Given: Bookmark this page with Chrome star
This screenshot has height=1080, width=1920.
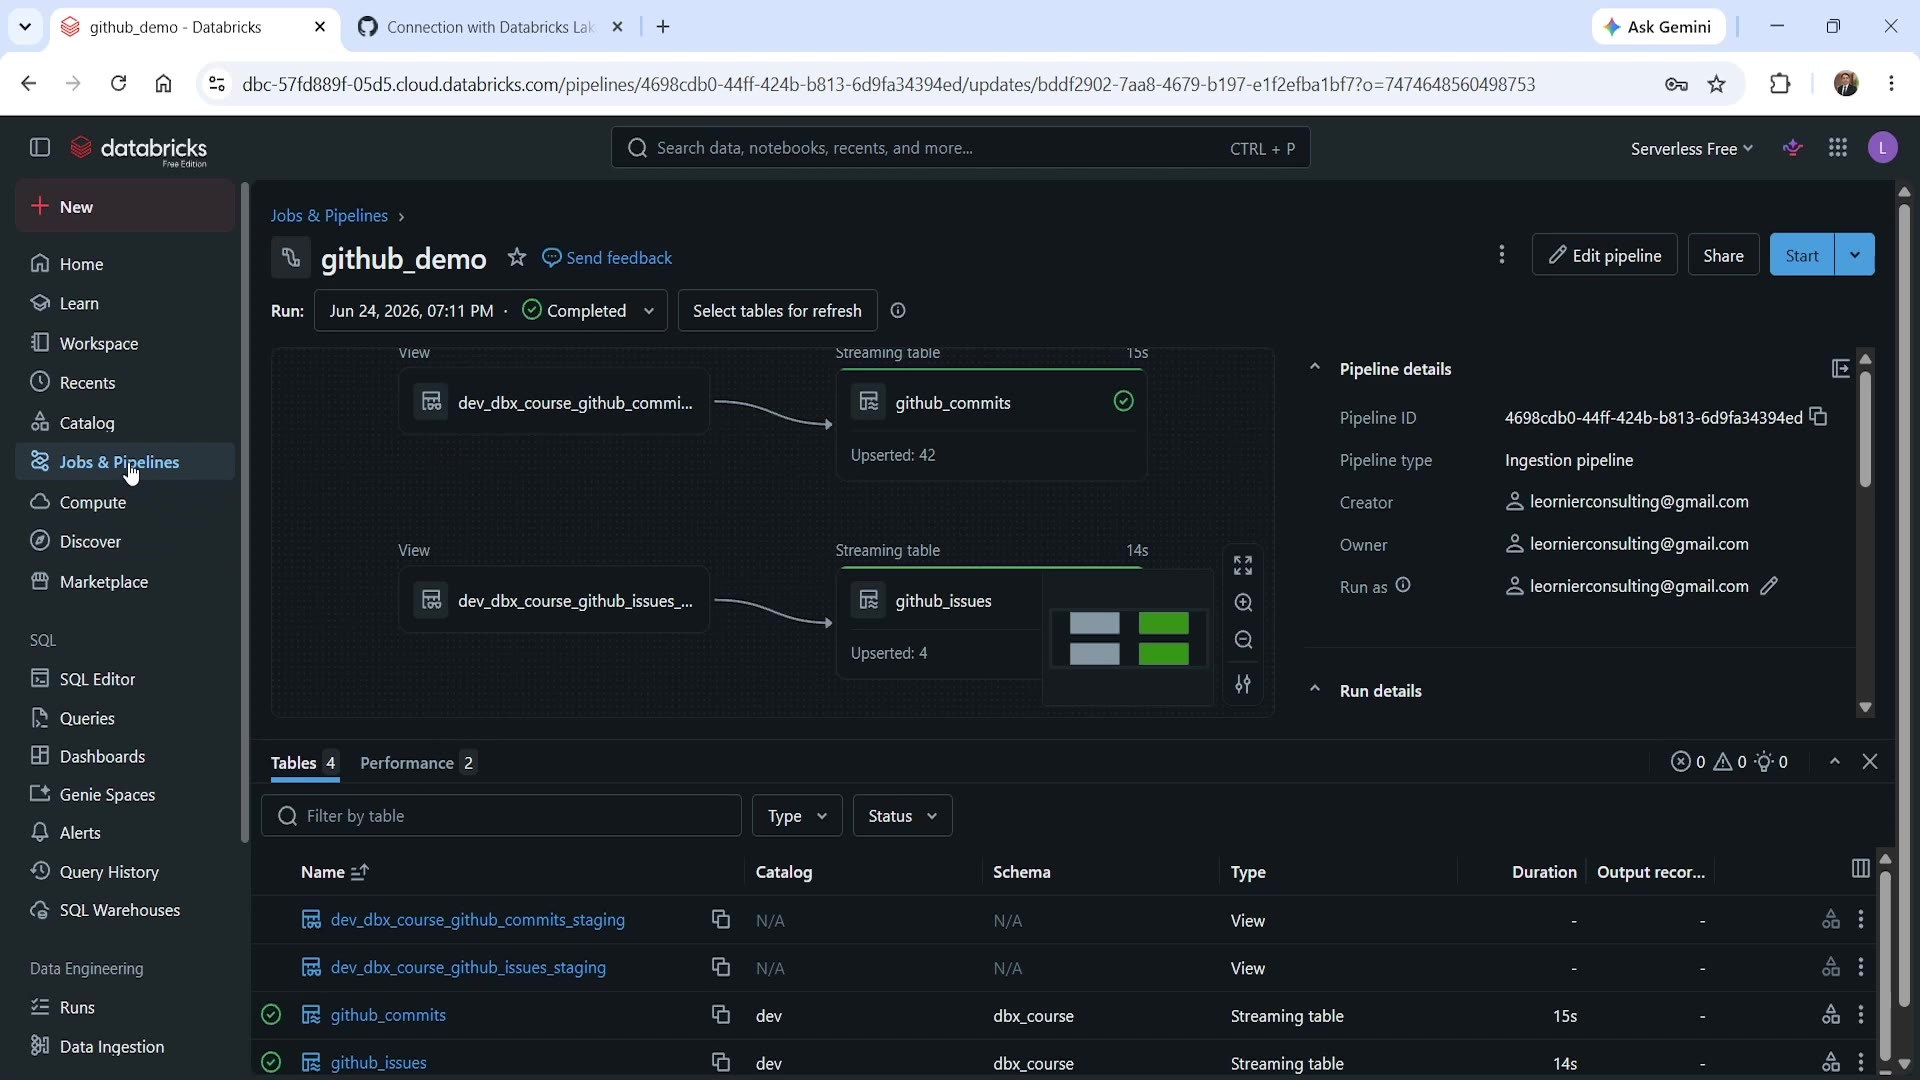Looking at the screenshot, I should pos(1717,84).
